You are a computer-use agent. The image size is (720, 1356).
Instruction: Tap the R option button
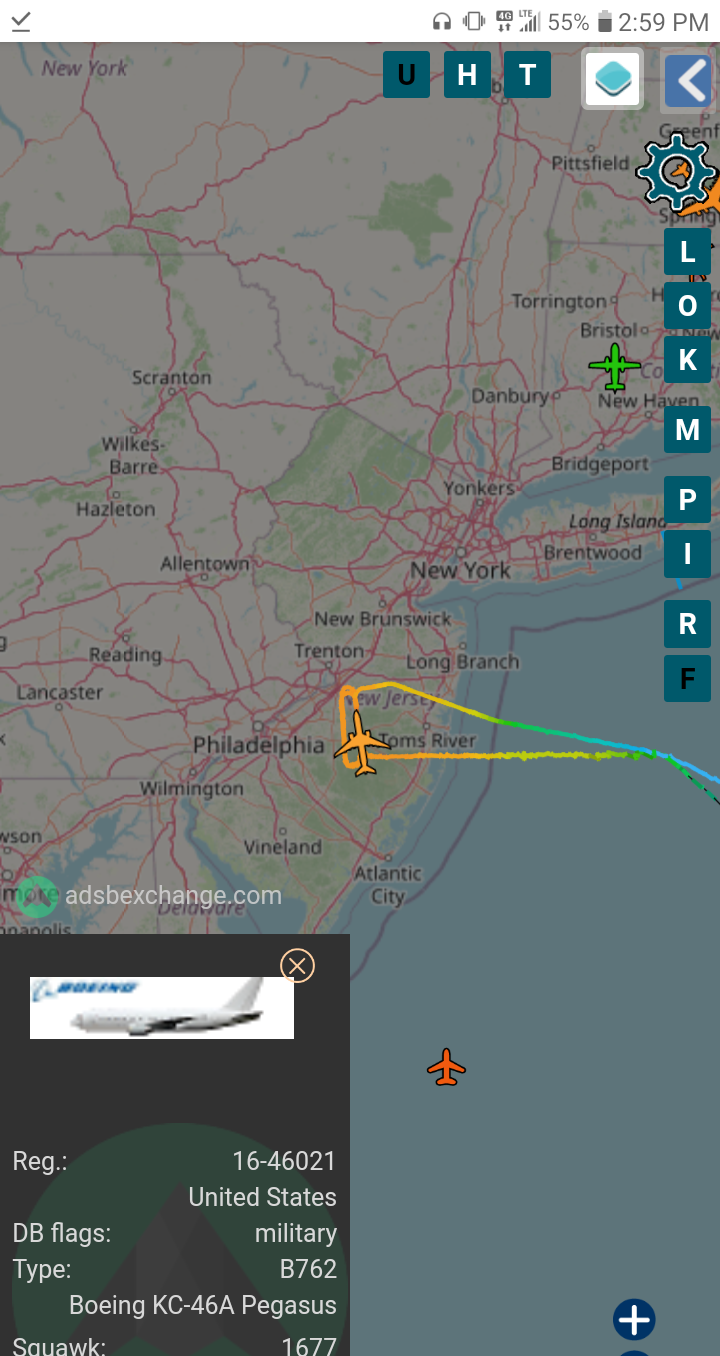(x=687, y=623)
